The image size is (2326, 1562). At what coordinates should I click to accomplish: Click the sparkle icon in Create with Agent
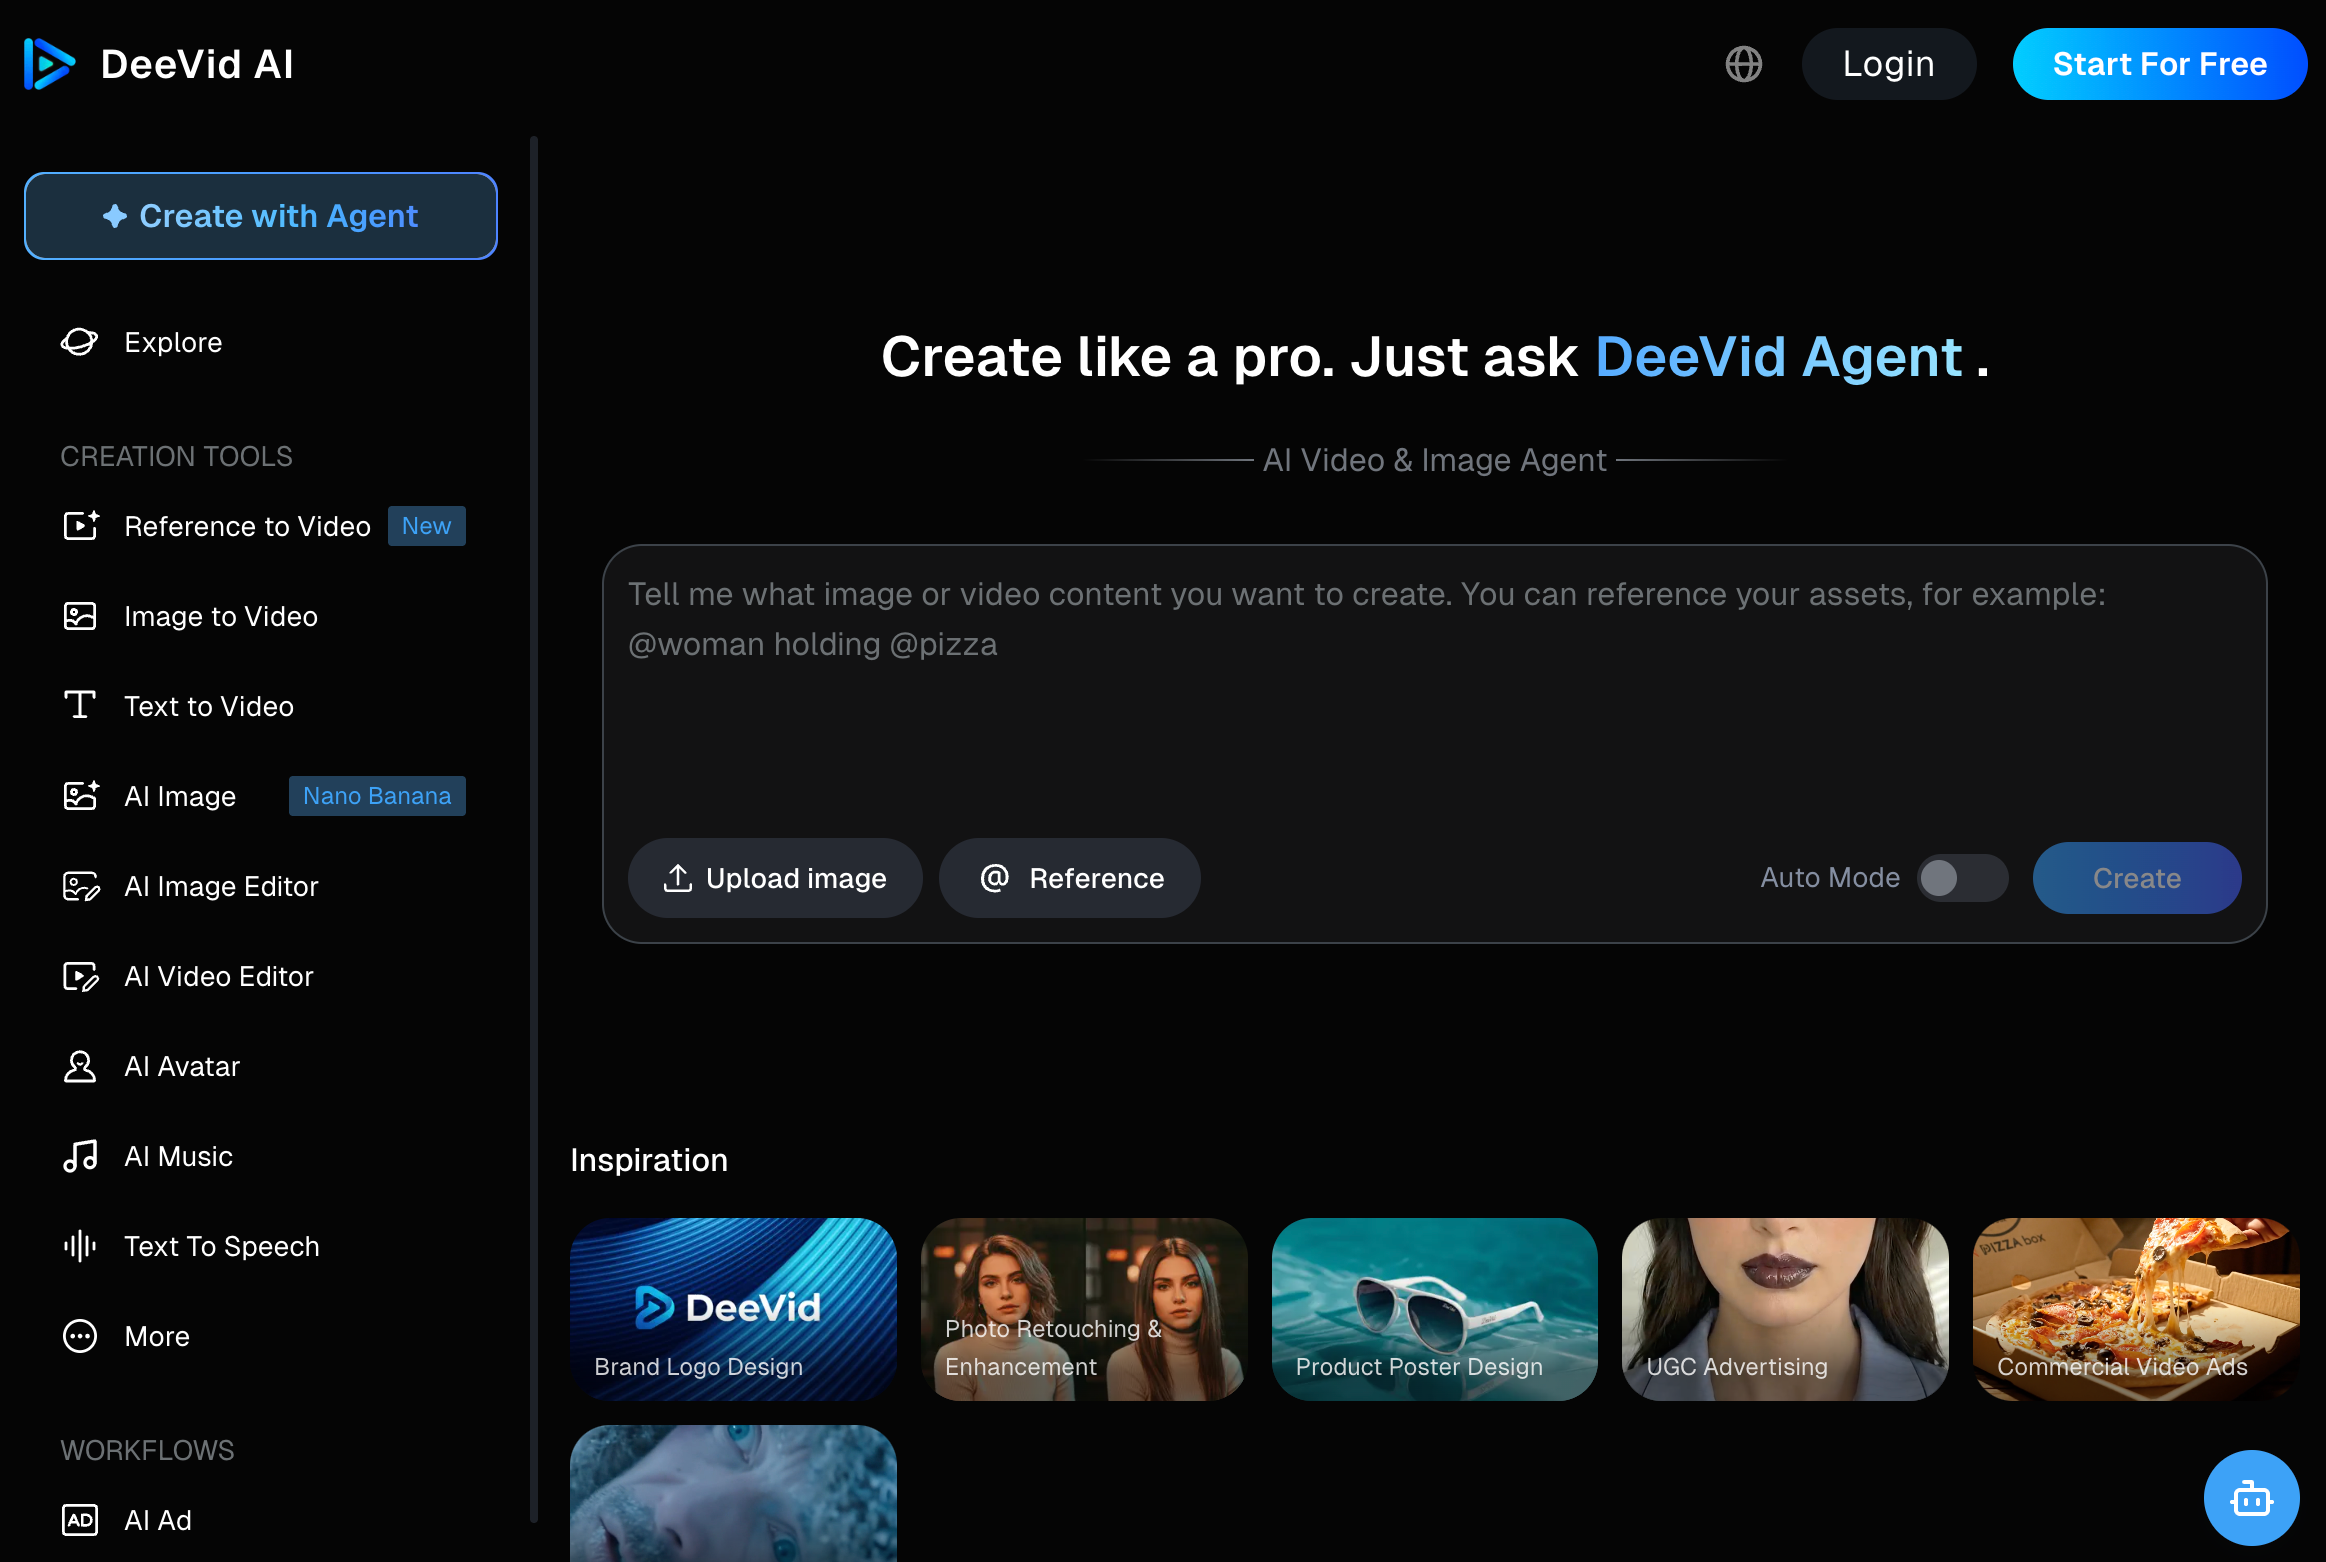click(115, 216)
